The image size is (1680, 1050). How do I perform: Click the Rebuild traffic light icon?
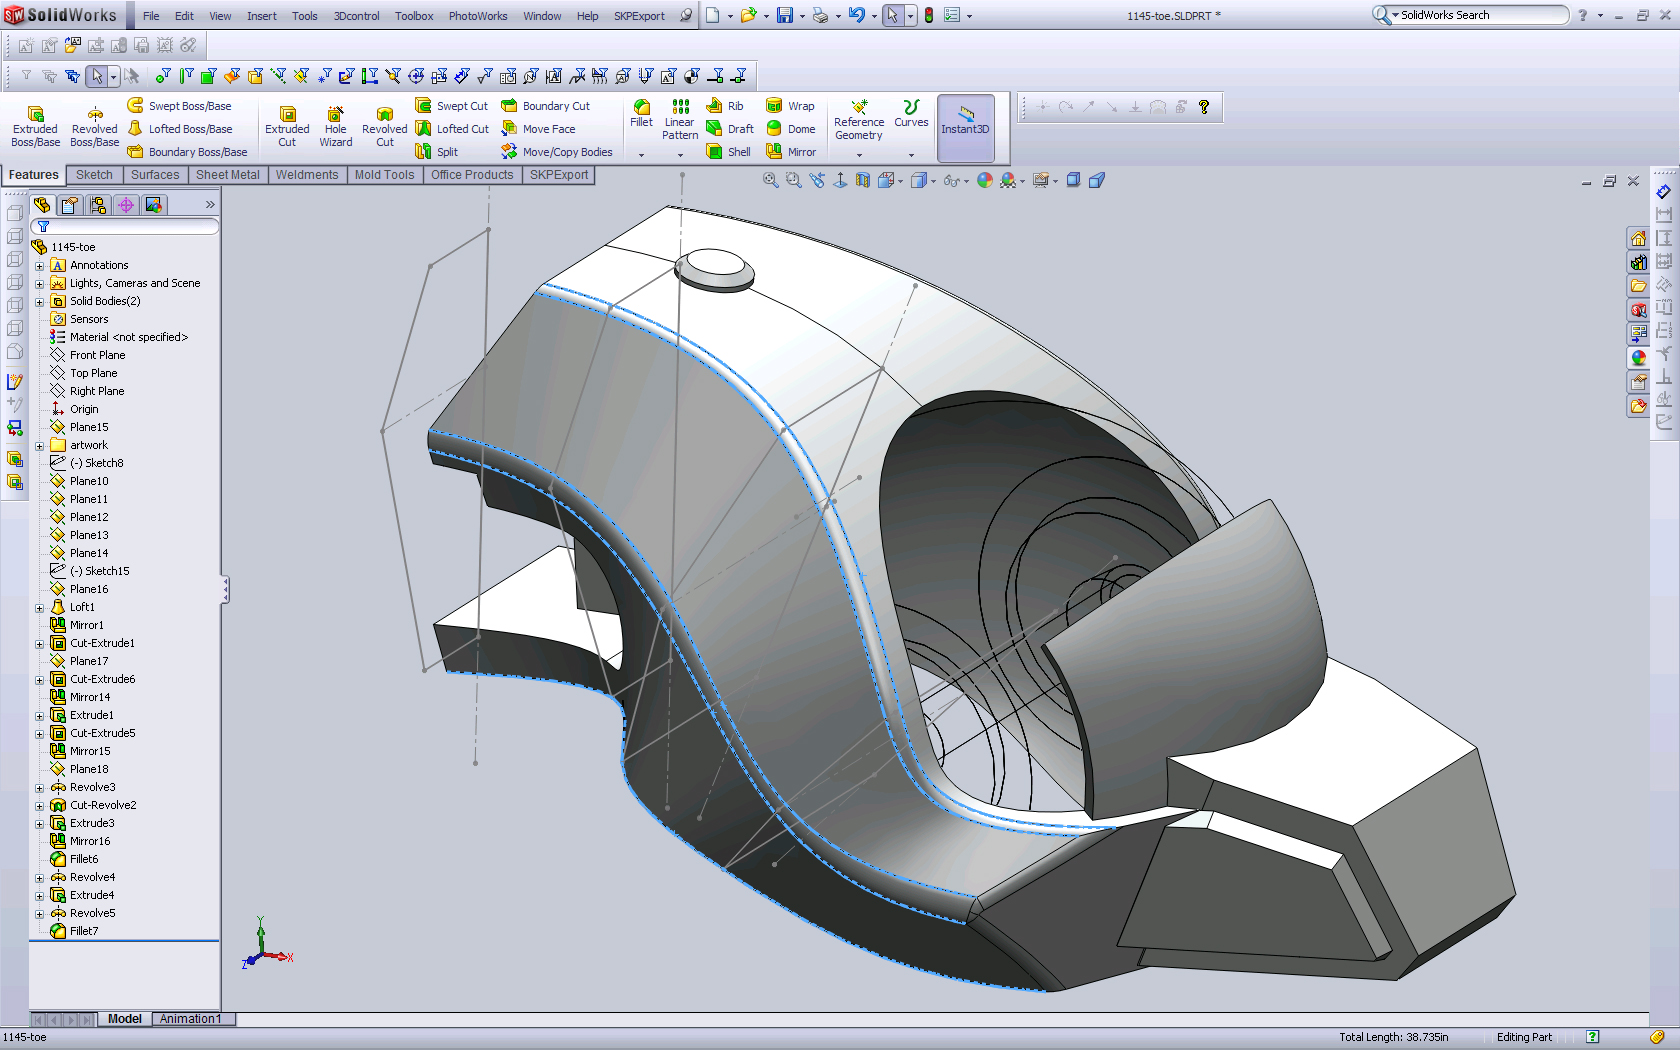(929, 16)
